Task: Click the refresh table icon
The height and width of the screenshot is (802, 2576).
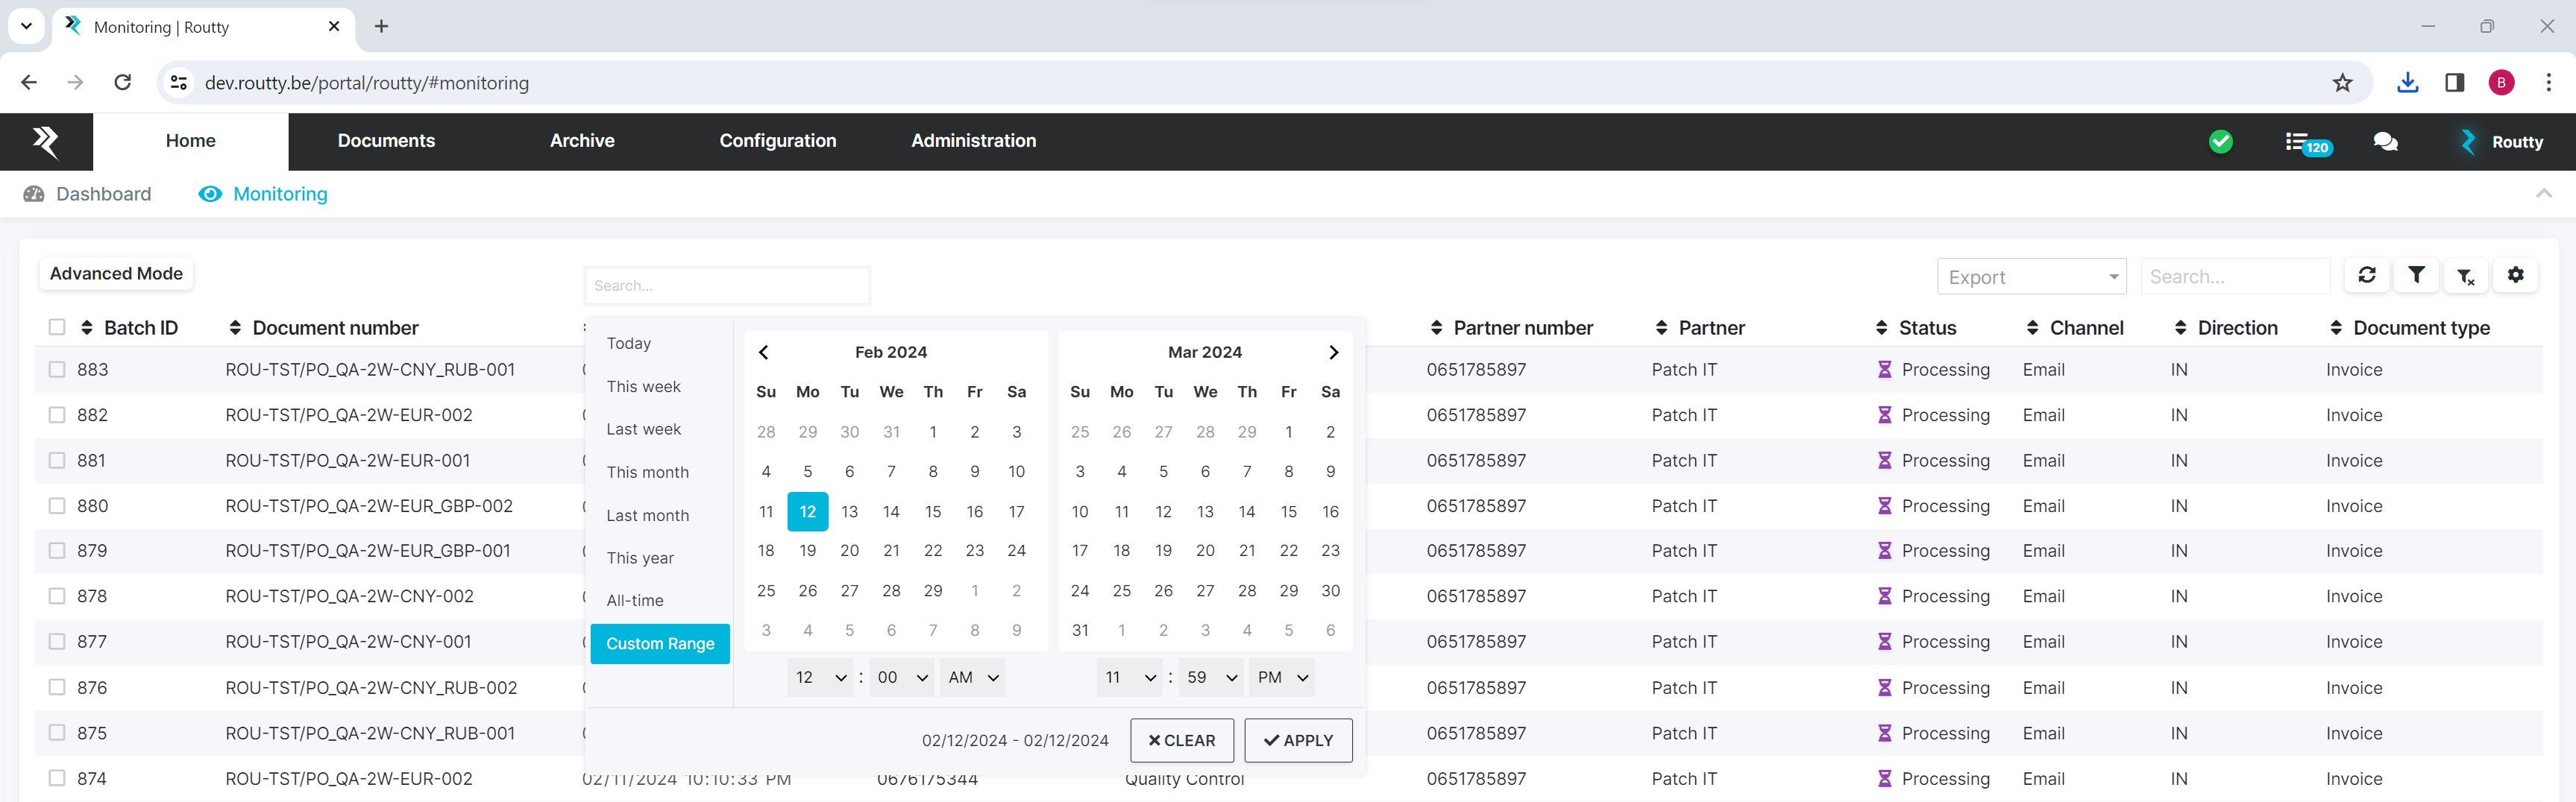Action: (x=2366, y=275)
